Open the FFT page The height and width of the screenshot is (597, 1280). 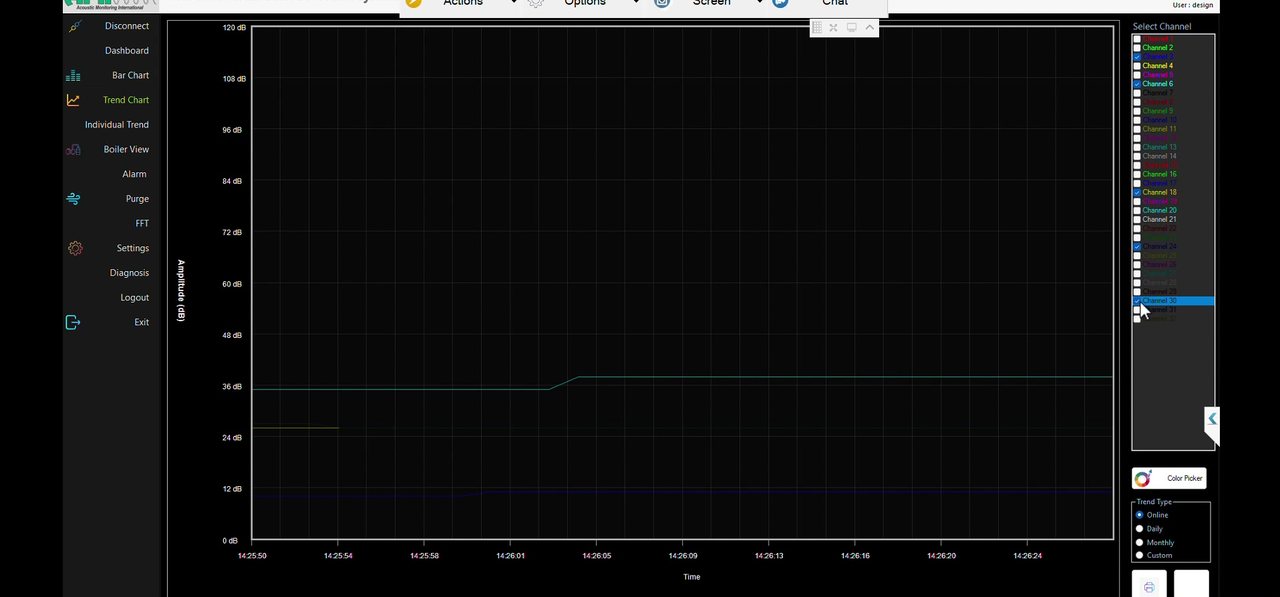click(142, 224)
